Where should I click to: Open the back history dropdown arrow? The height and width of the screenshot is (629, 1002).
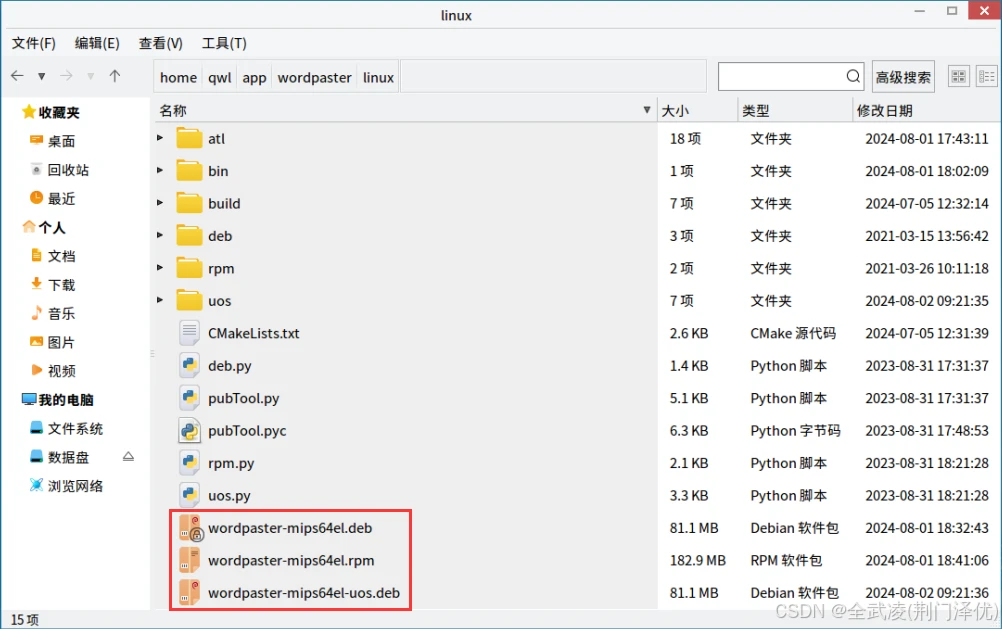pos(42,77)
